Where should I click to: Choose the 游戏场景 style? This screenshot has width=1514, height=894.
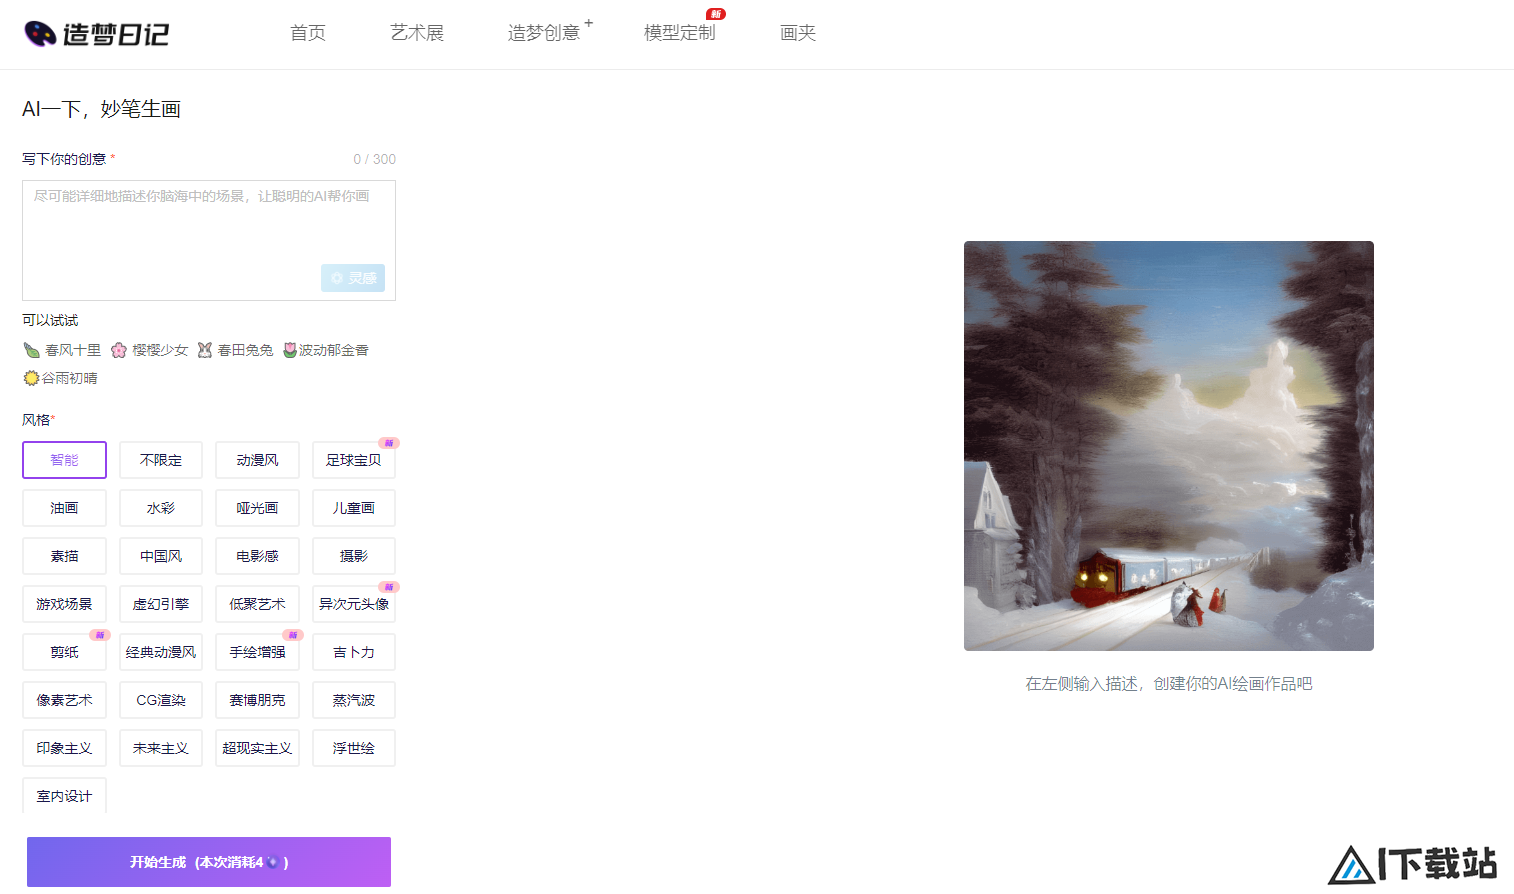64,604
